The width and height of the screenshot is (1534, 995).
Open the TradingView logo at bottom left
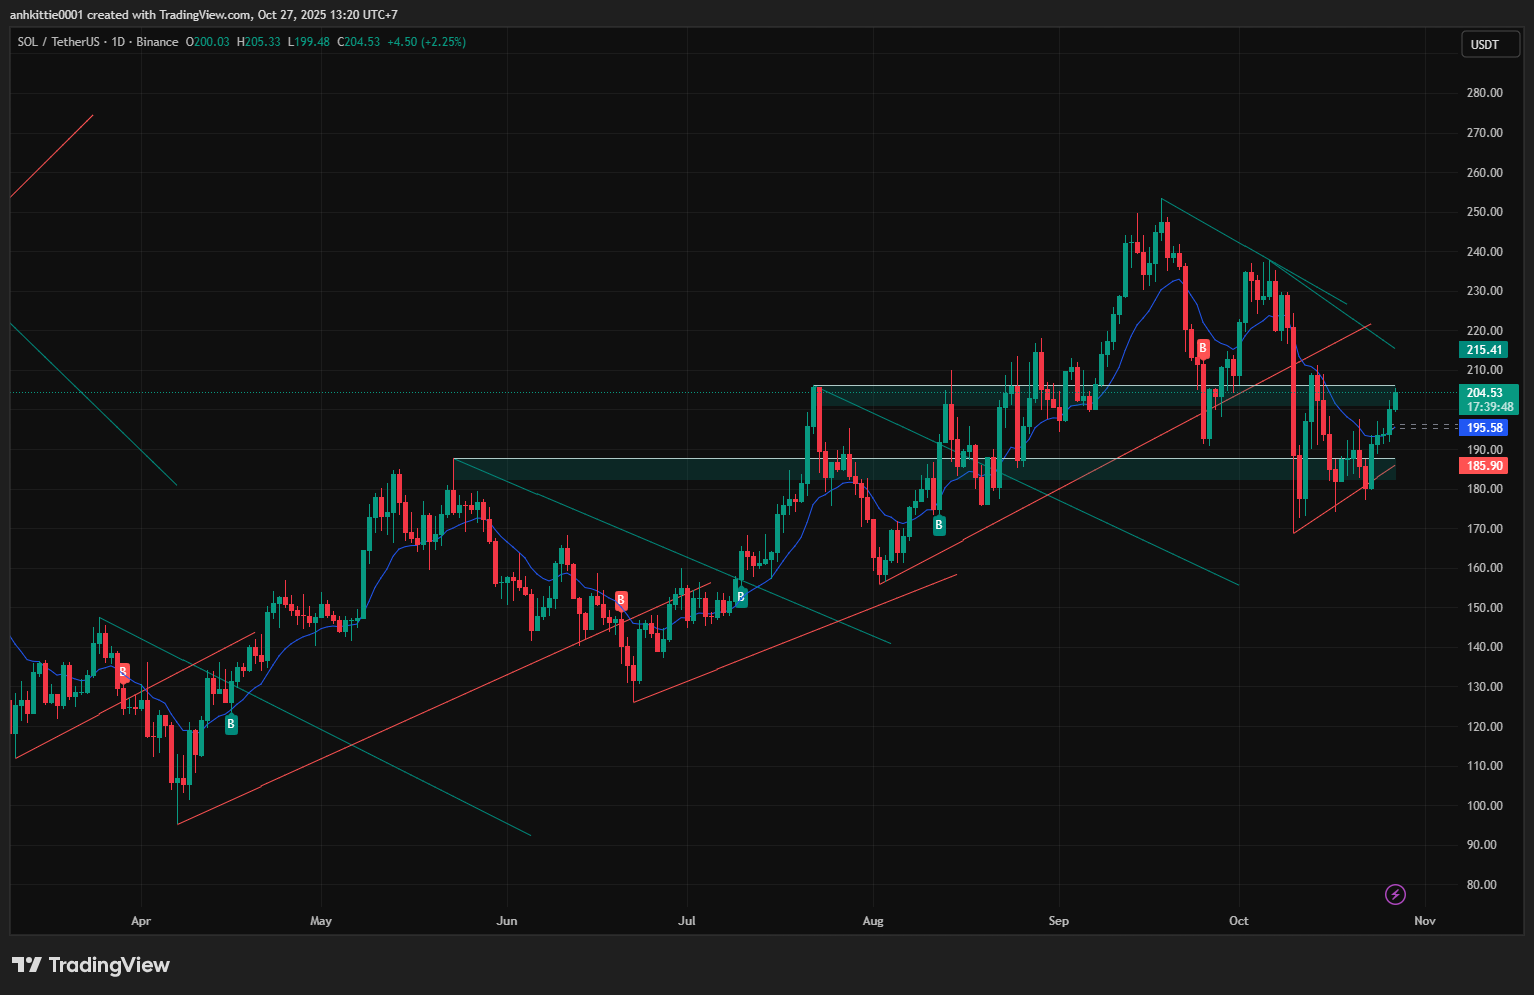[91, 965]
